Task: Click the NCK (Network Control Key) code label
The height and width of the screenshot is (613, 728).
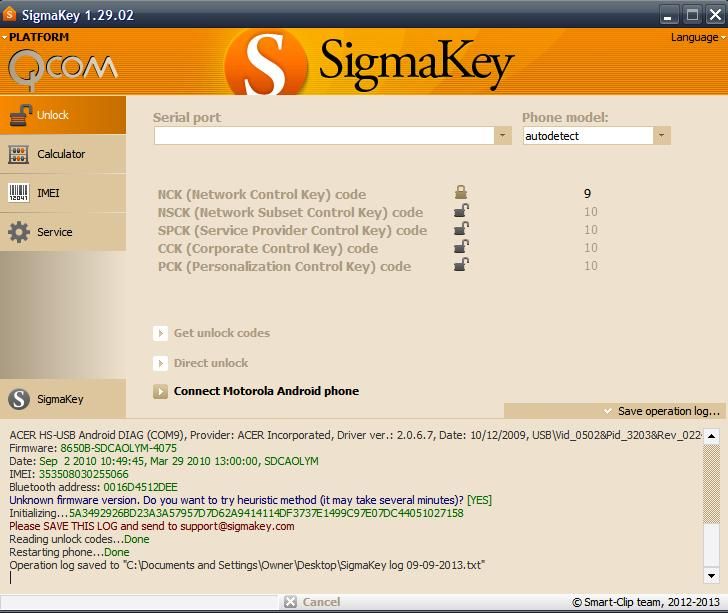Action: pyautogui.click(x=262, y=194)
